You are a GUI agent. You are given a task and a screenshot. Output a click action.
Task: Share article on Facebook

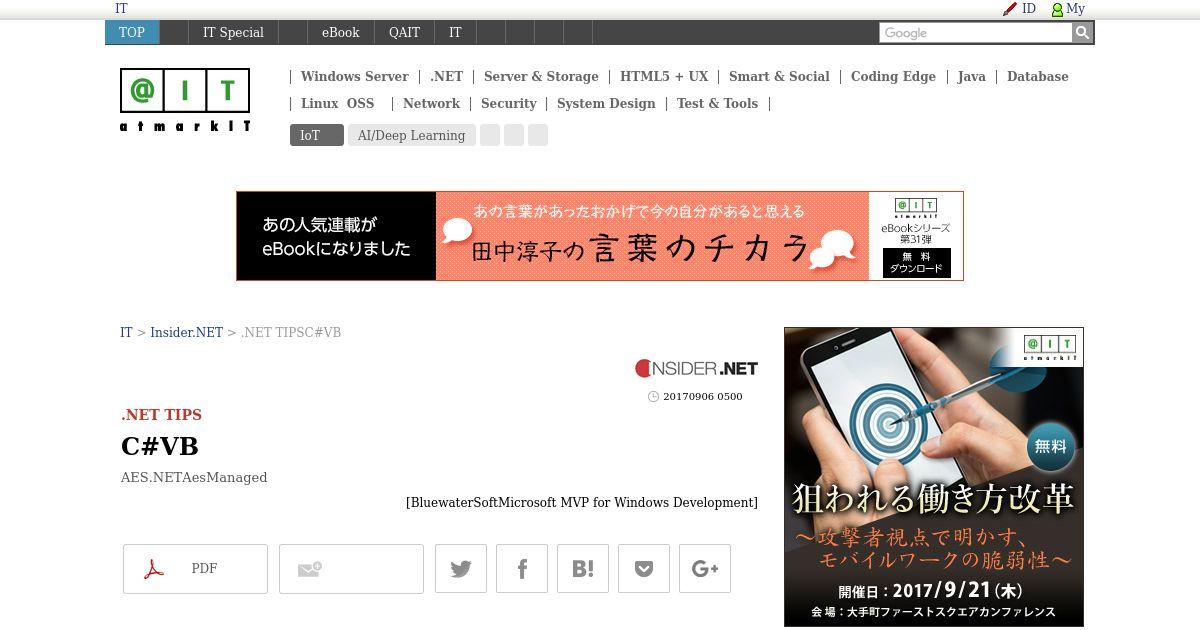click(522, 569)
